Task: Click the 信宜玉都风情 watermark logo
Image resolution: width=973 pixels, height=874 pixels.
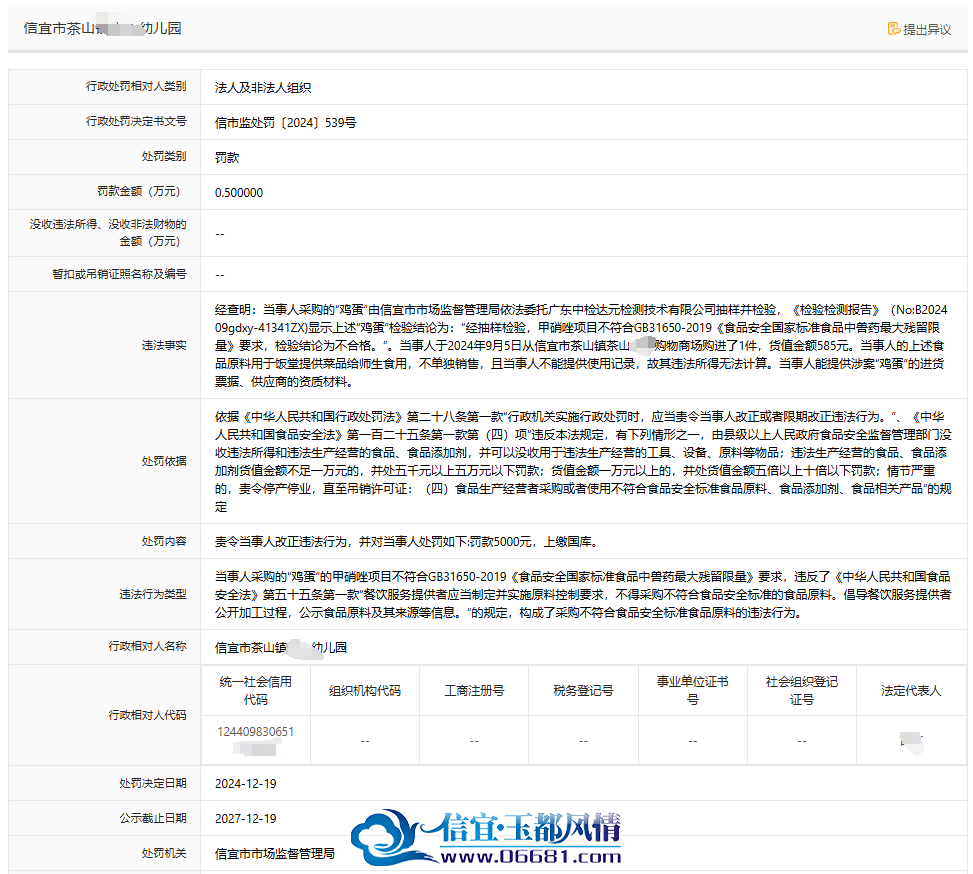Action: point(486,829)
